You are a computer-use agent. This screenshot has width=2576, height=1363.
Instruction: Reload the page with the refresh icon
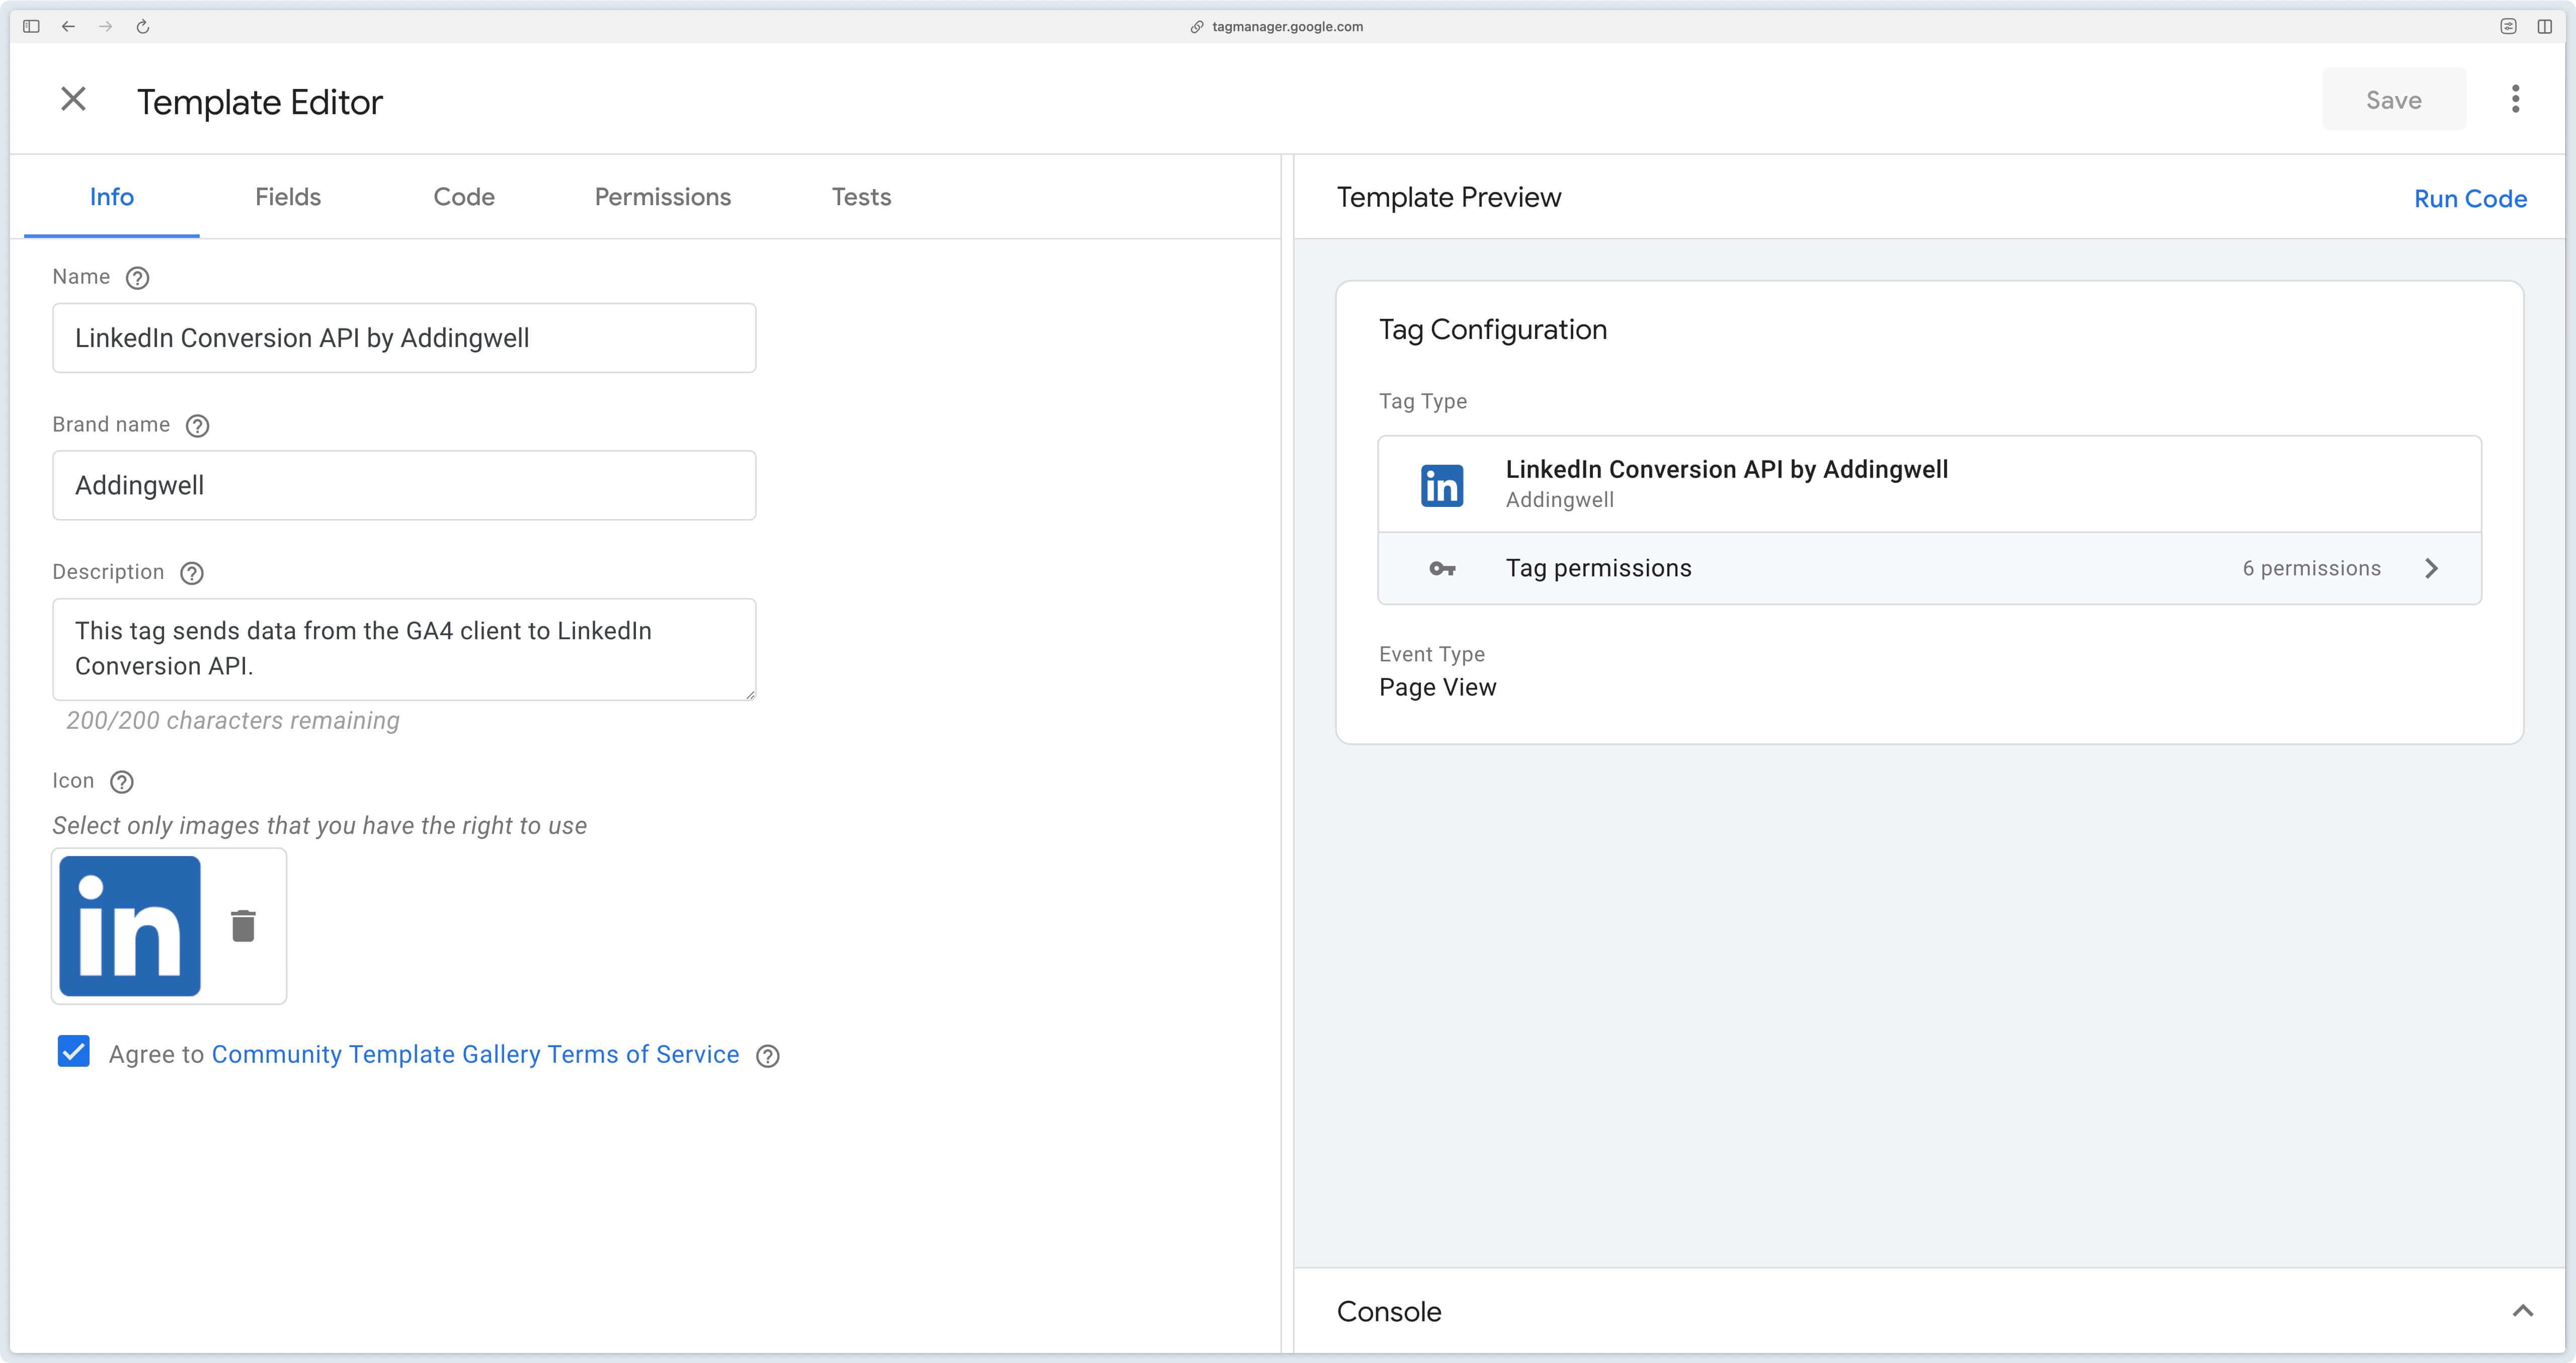tap(143, 27)
